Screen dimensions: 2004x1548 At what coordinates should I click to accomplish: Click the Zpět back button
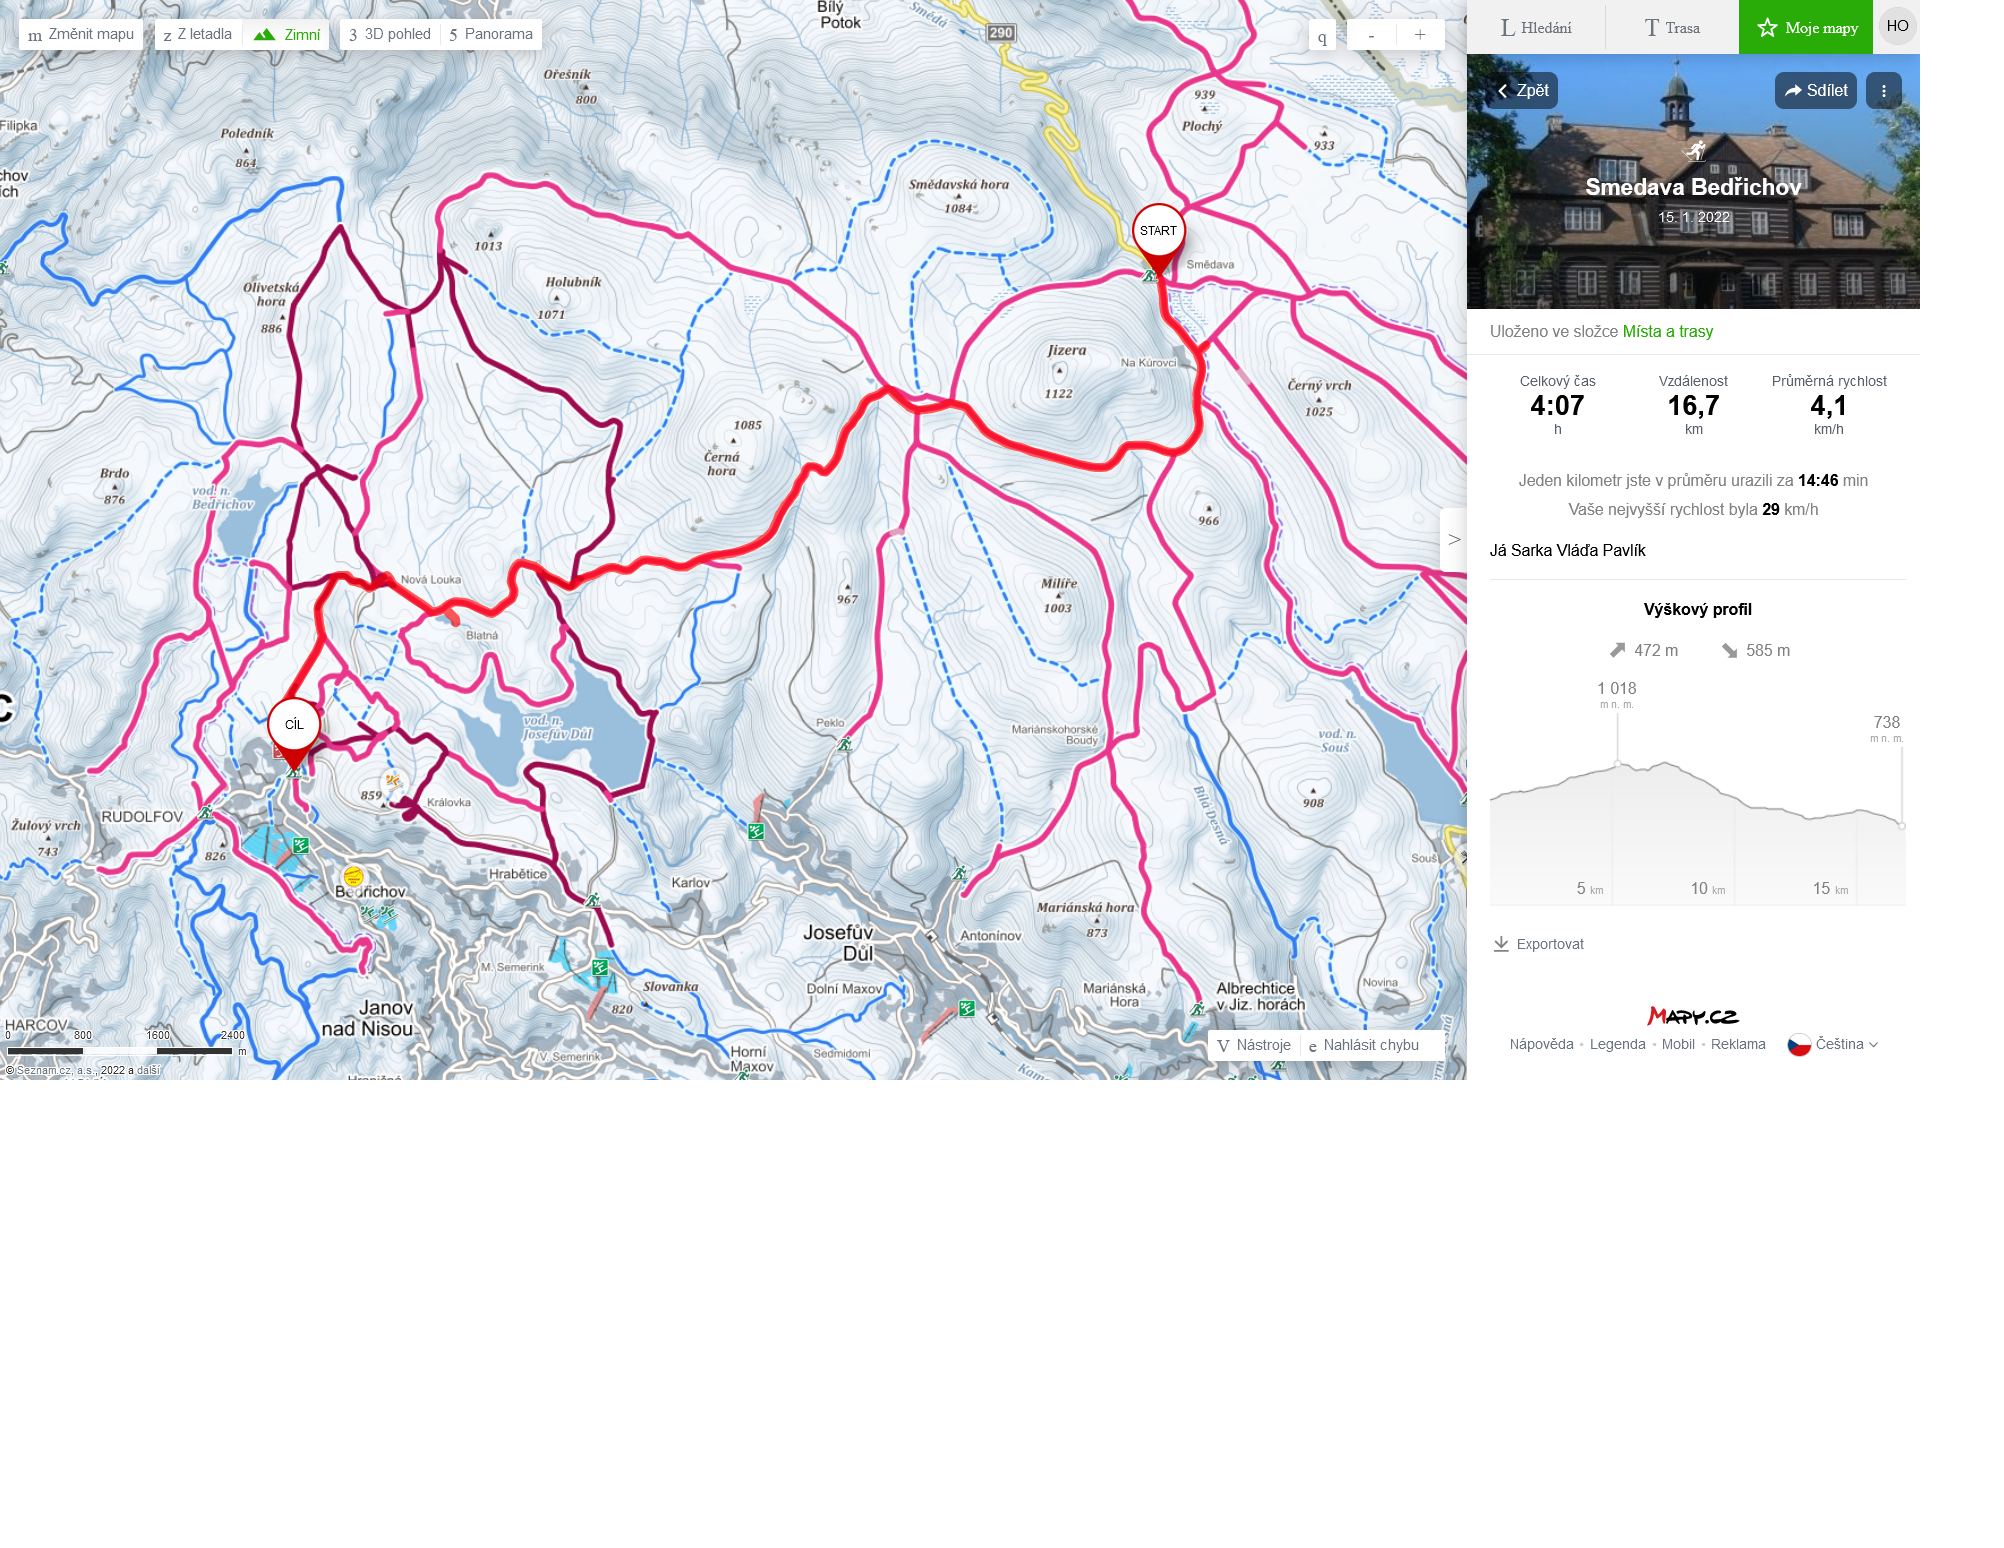pyautogui.click(x=1522, y=91)
